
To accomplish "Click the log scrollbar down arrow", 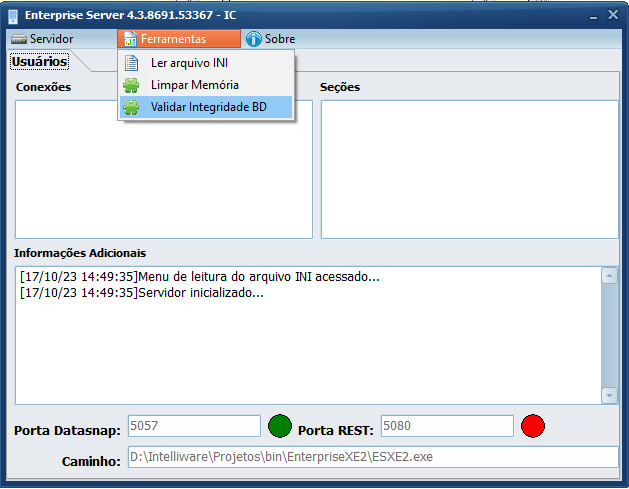I will (x=608, y=396).
